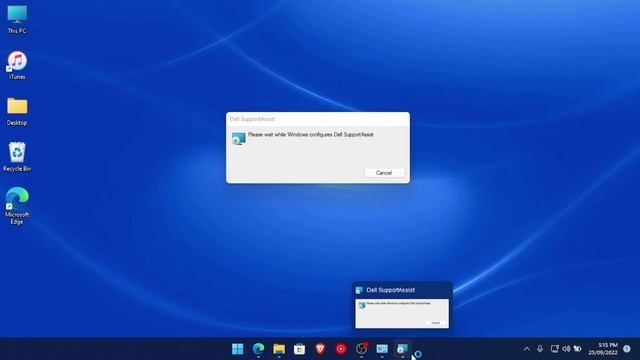This screenshot has width=640, height=360.
Task: Open the Recycle Bin
Action: click(x=17, y=157)
